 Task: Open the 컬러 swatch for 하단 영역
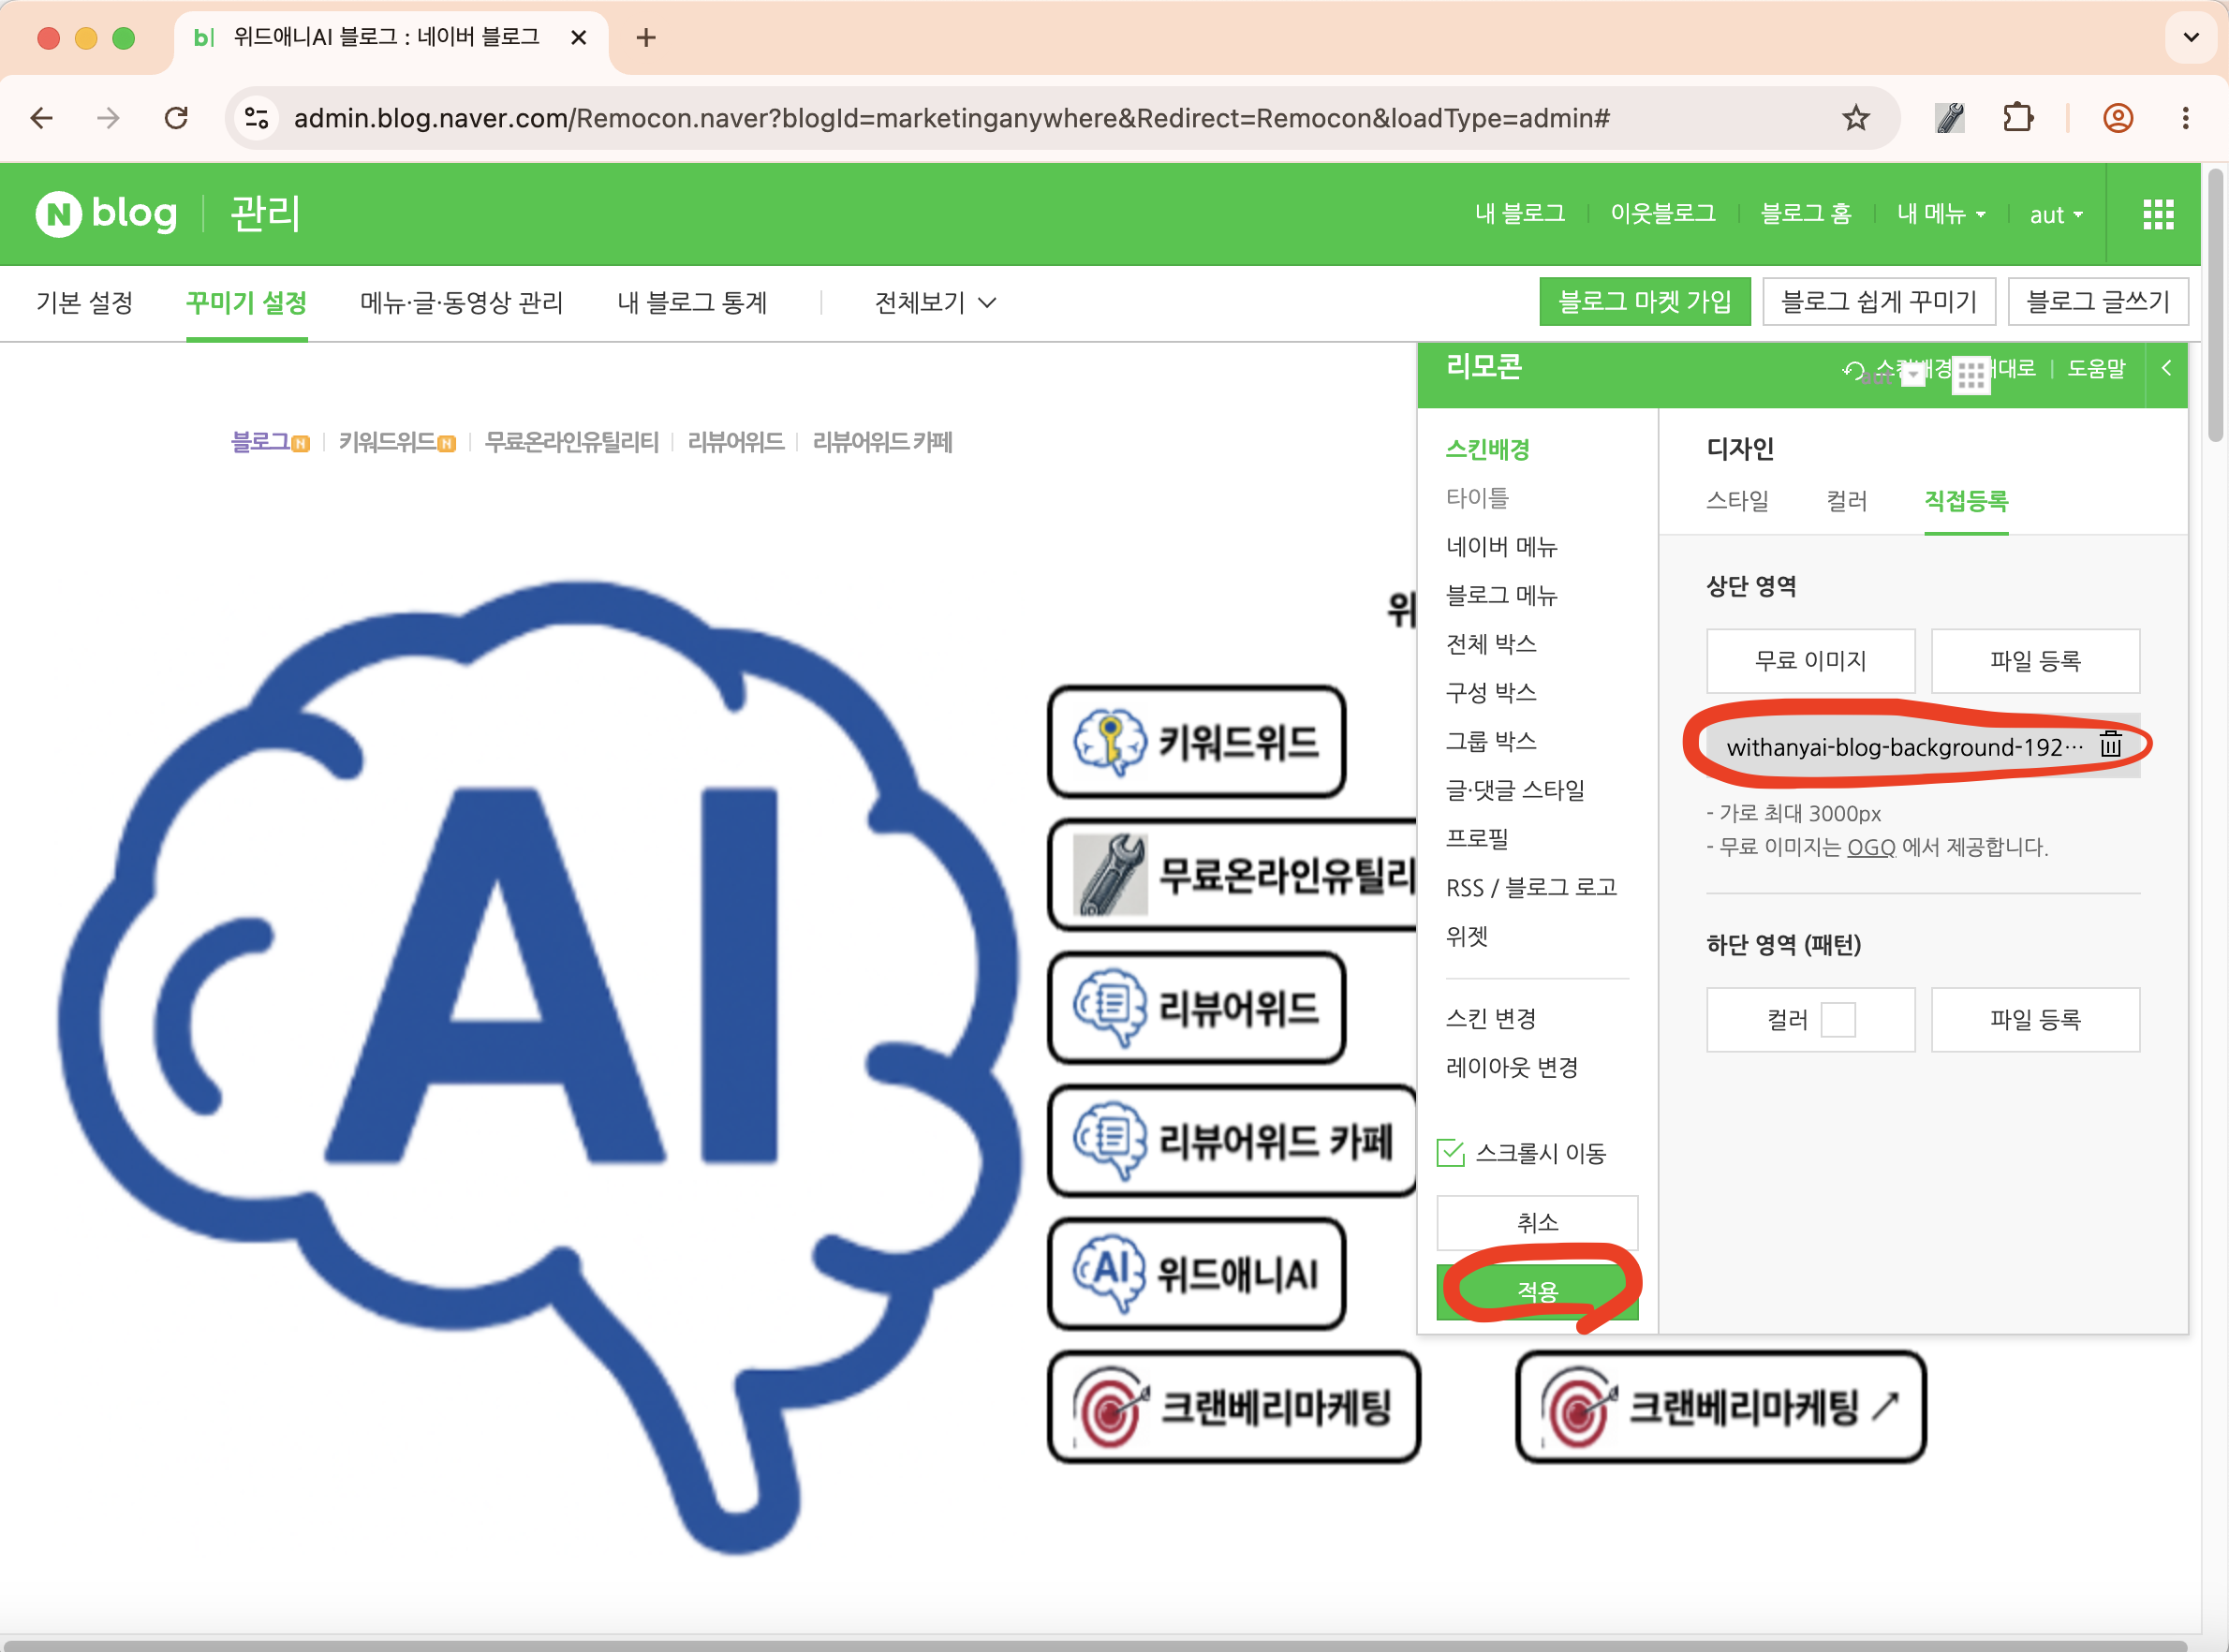pos(1838,1020)
